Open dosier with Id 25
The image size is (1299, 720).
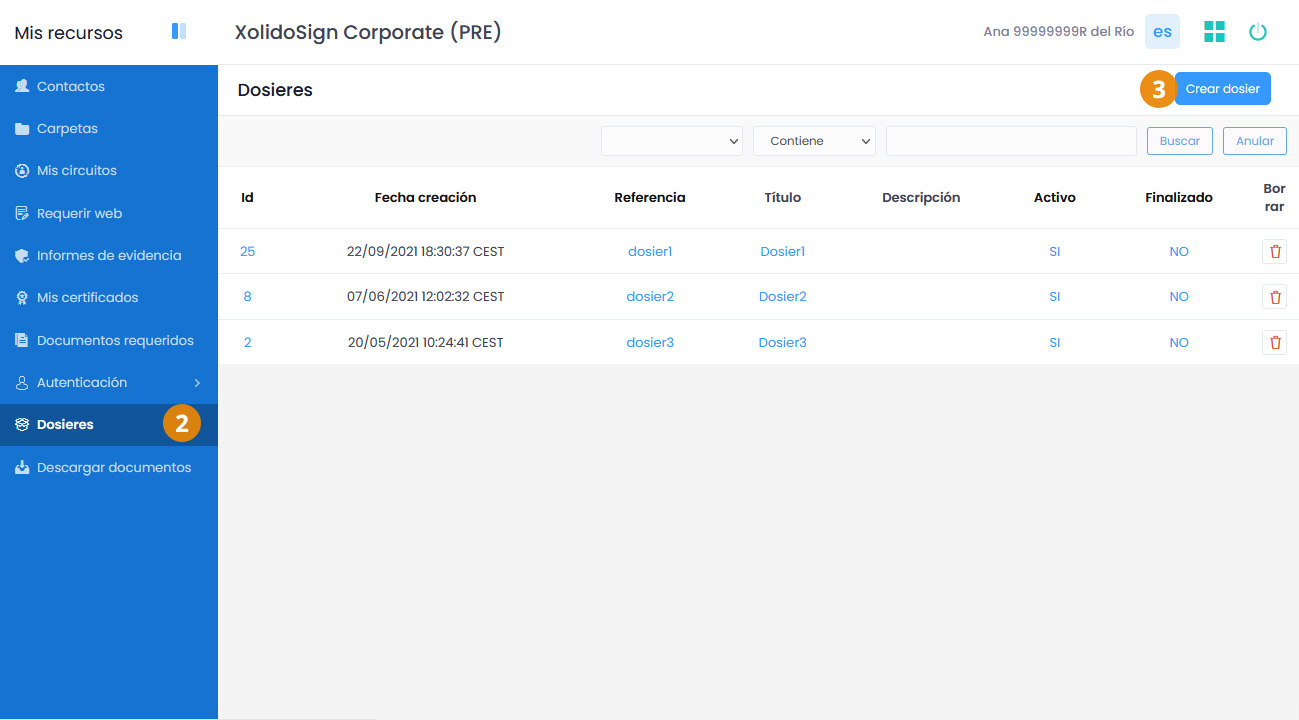247,251
